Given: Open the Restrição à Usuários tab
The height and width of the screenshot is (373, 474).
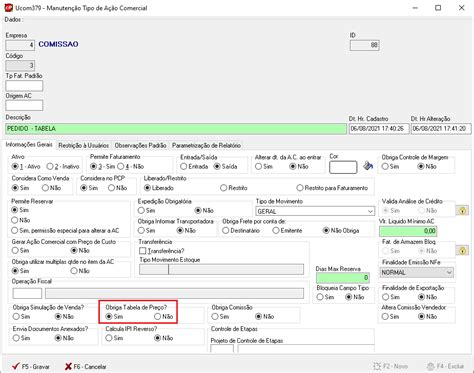Looking at the screenshot, I should (x=84, y=145).
